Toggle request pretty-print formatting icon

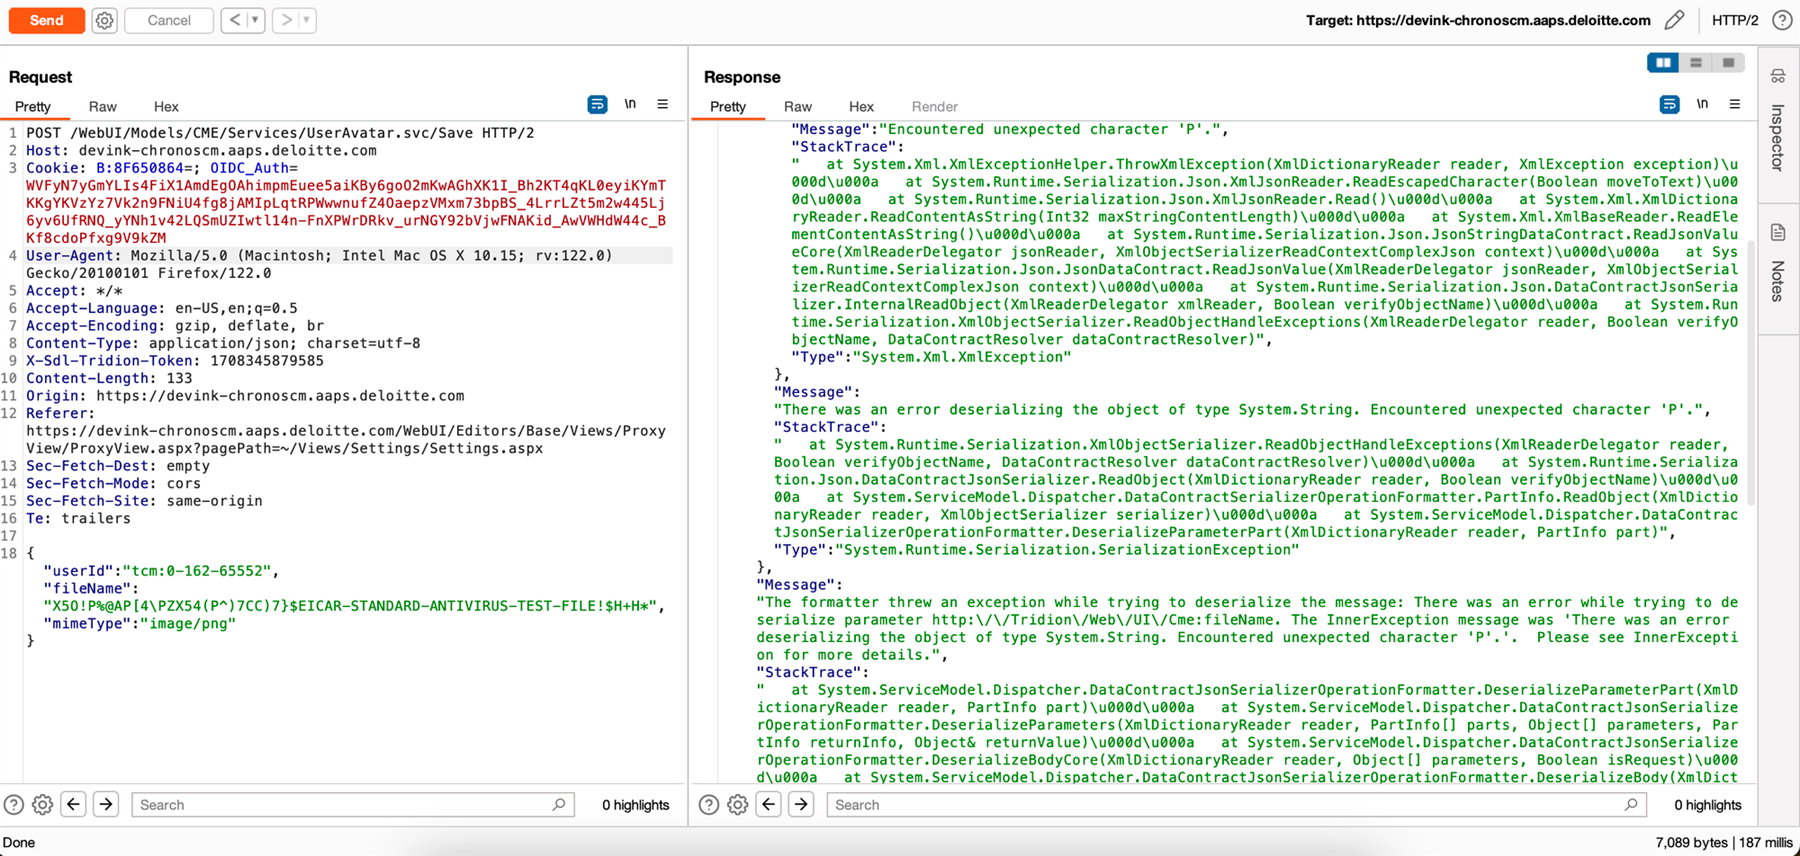(597, 104)
